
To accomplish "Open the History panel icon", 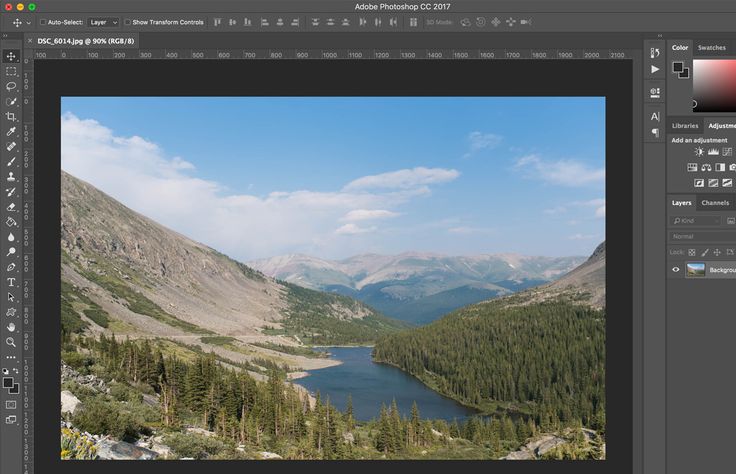I will (655, 53).
